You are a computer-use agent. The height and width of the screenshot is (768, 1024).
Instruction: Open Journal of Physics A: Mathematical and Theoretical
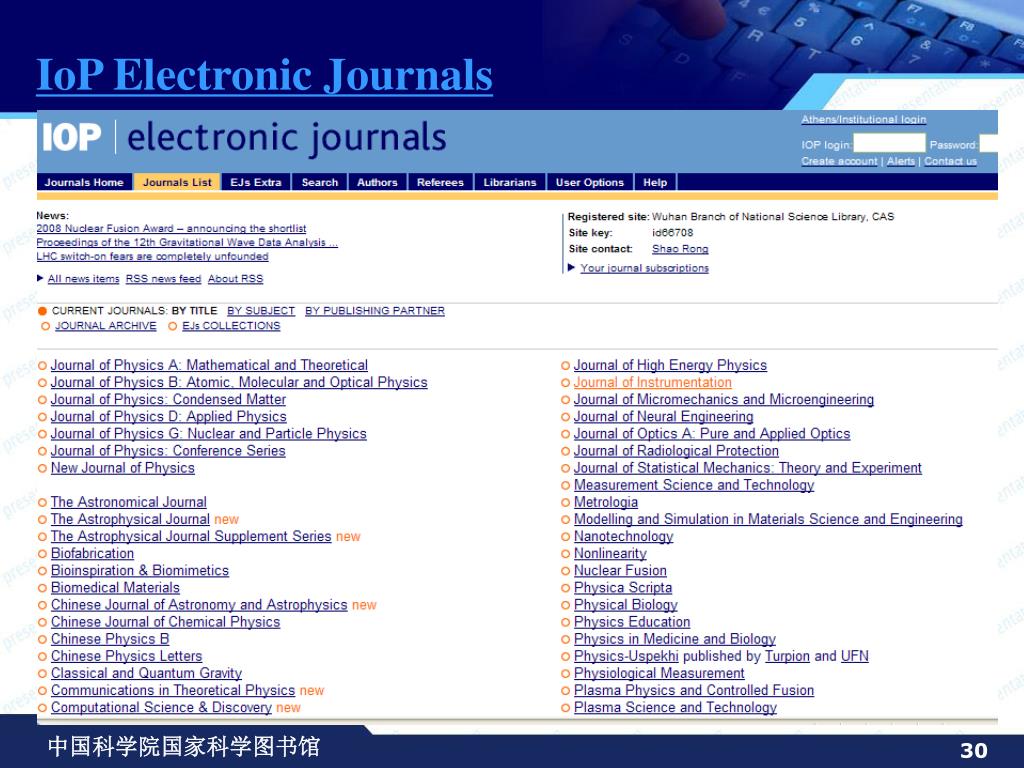(x=209, y=365)
